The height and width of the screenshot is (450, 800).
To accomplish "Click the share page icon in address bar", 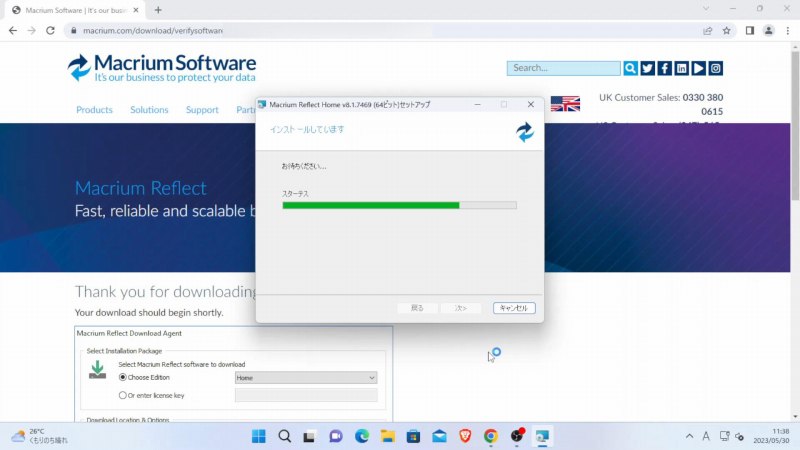I will 708,31.
